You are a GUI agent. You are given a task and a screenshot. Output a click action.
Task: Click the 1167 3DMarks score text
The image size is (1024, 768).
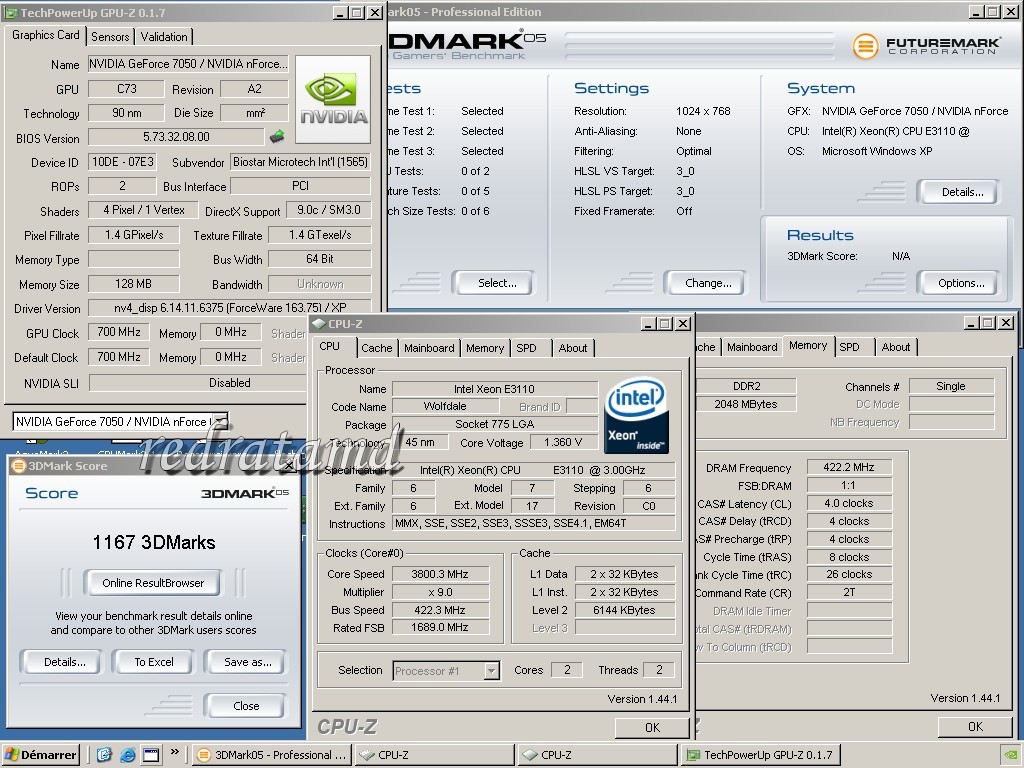[153, 542]
